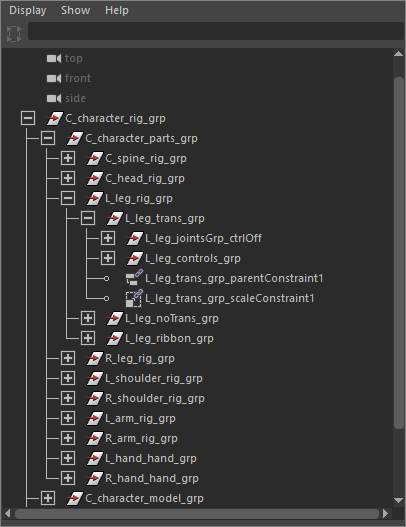Select the front camera row text

(78, 78)
